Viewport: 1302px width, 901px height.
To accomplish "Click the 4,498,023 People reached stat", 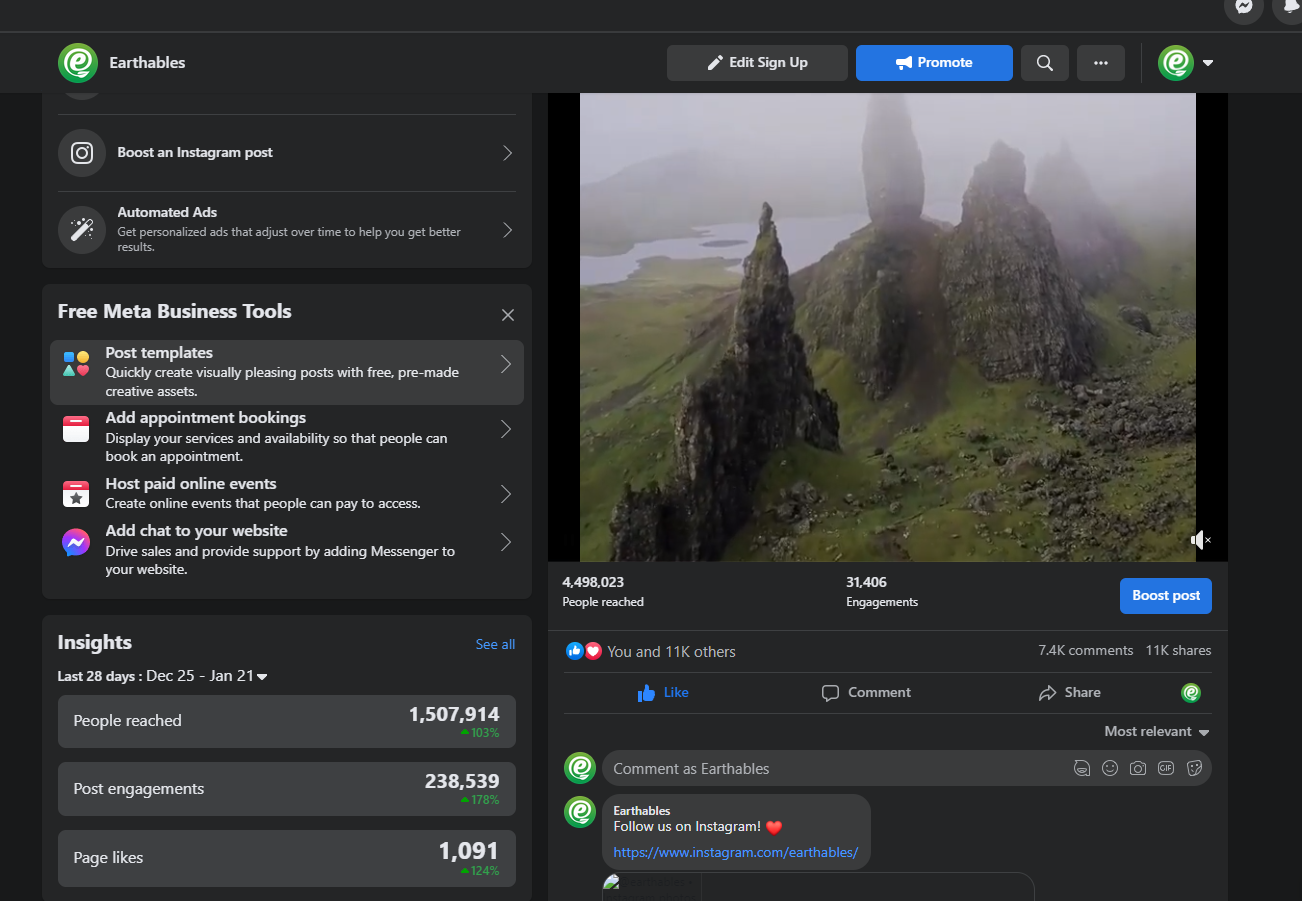I will [x=603, y=592].
